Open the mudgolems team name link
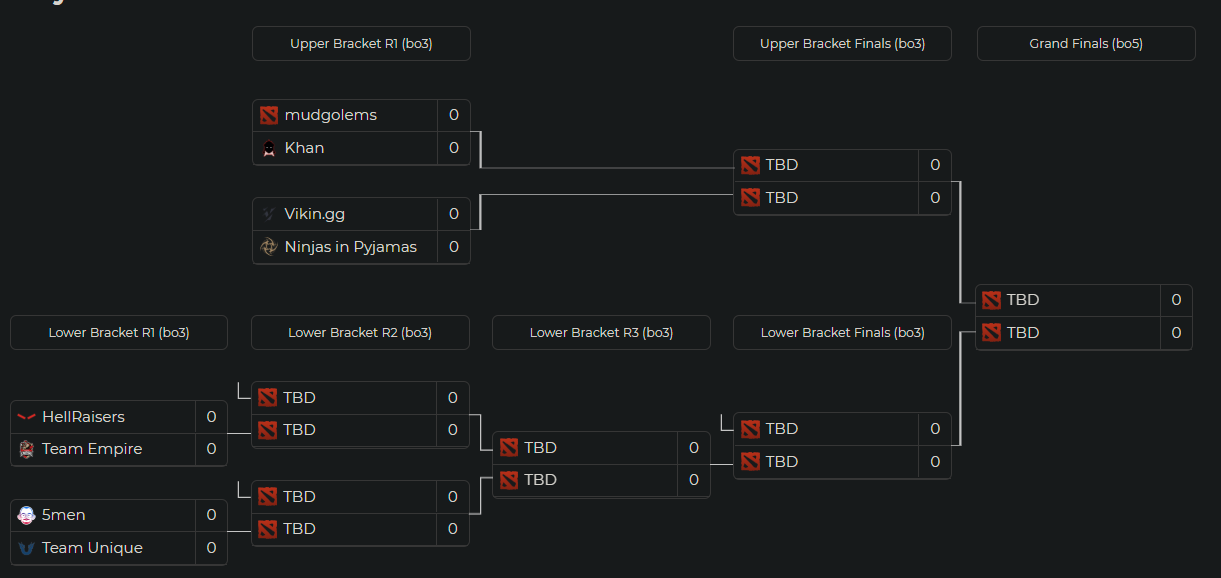 pyautogui.click(x=331, y=115)
